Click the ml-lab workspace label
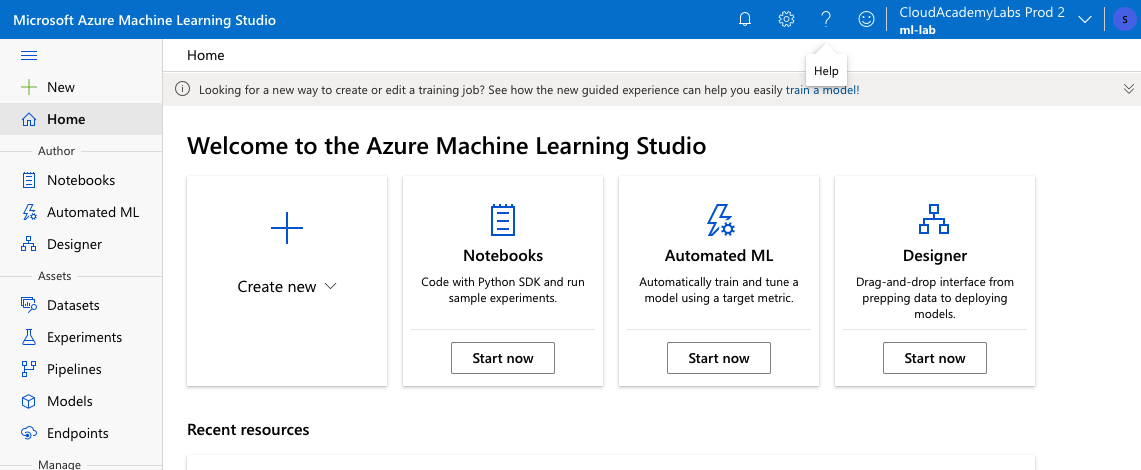This screenshot has height=470, width=1141. tap(917, 31)
